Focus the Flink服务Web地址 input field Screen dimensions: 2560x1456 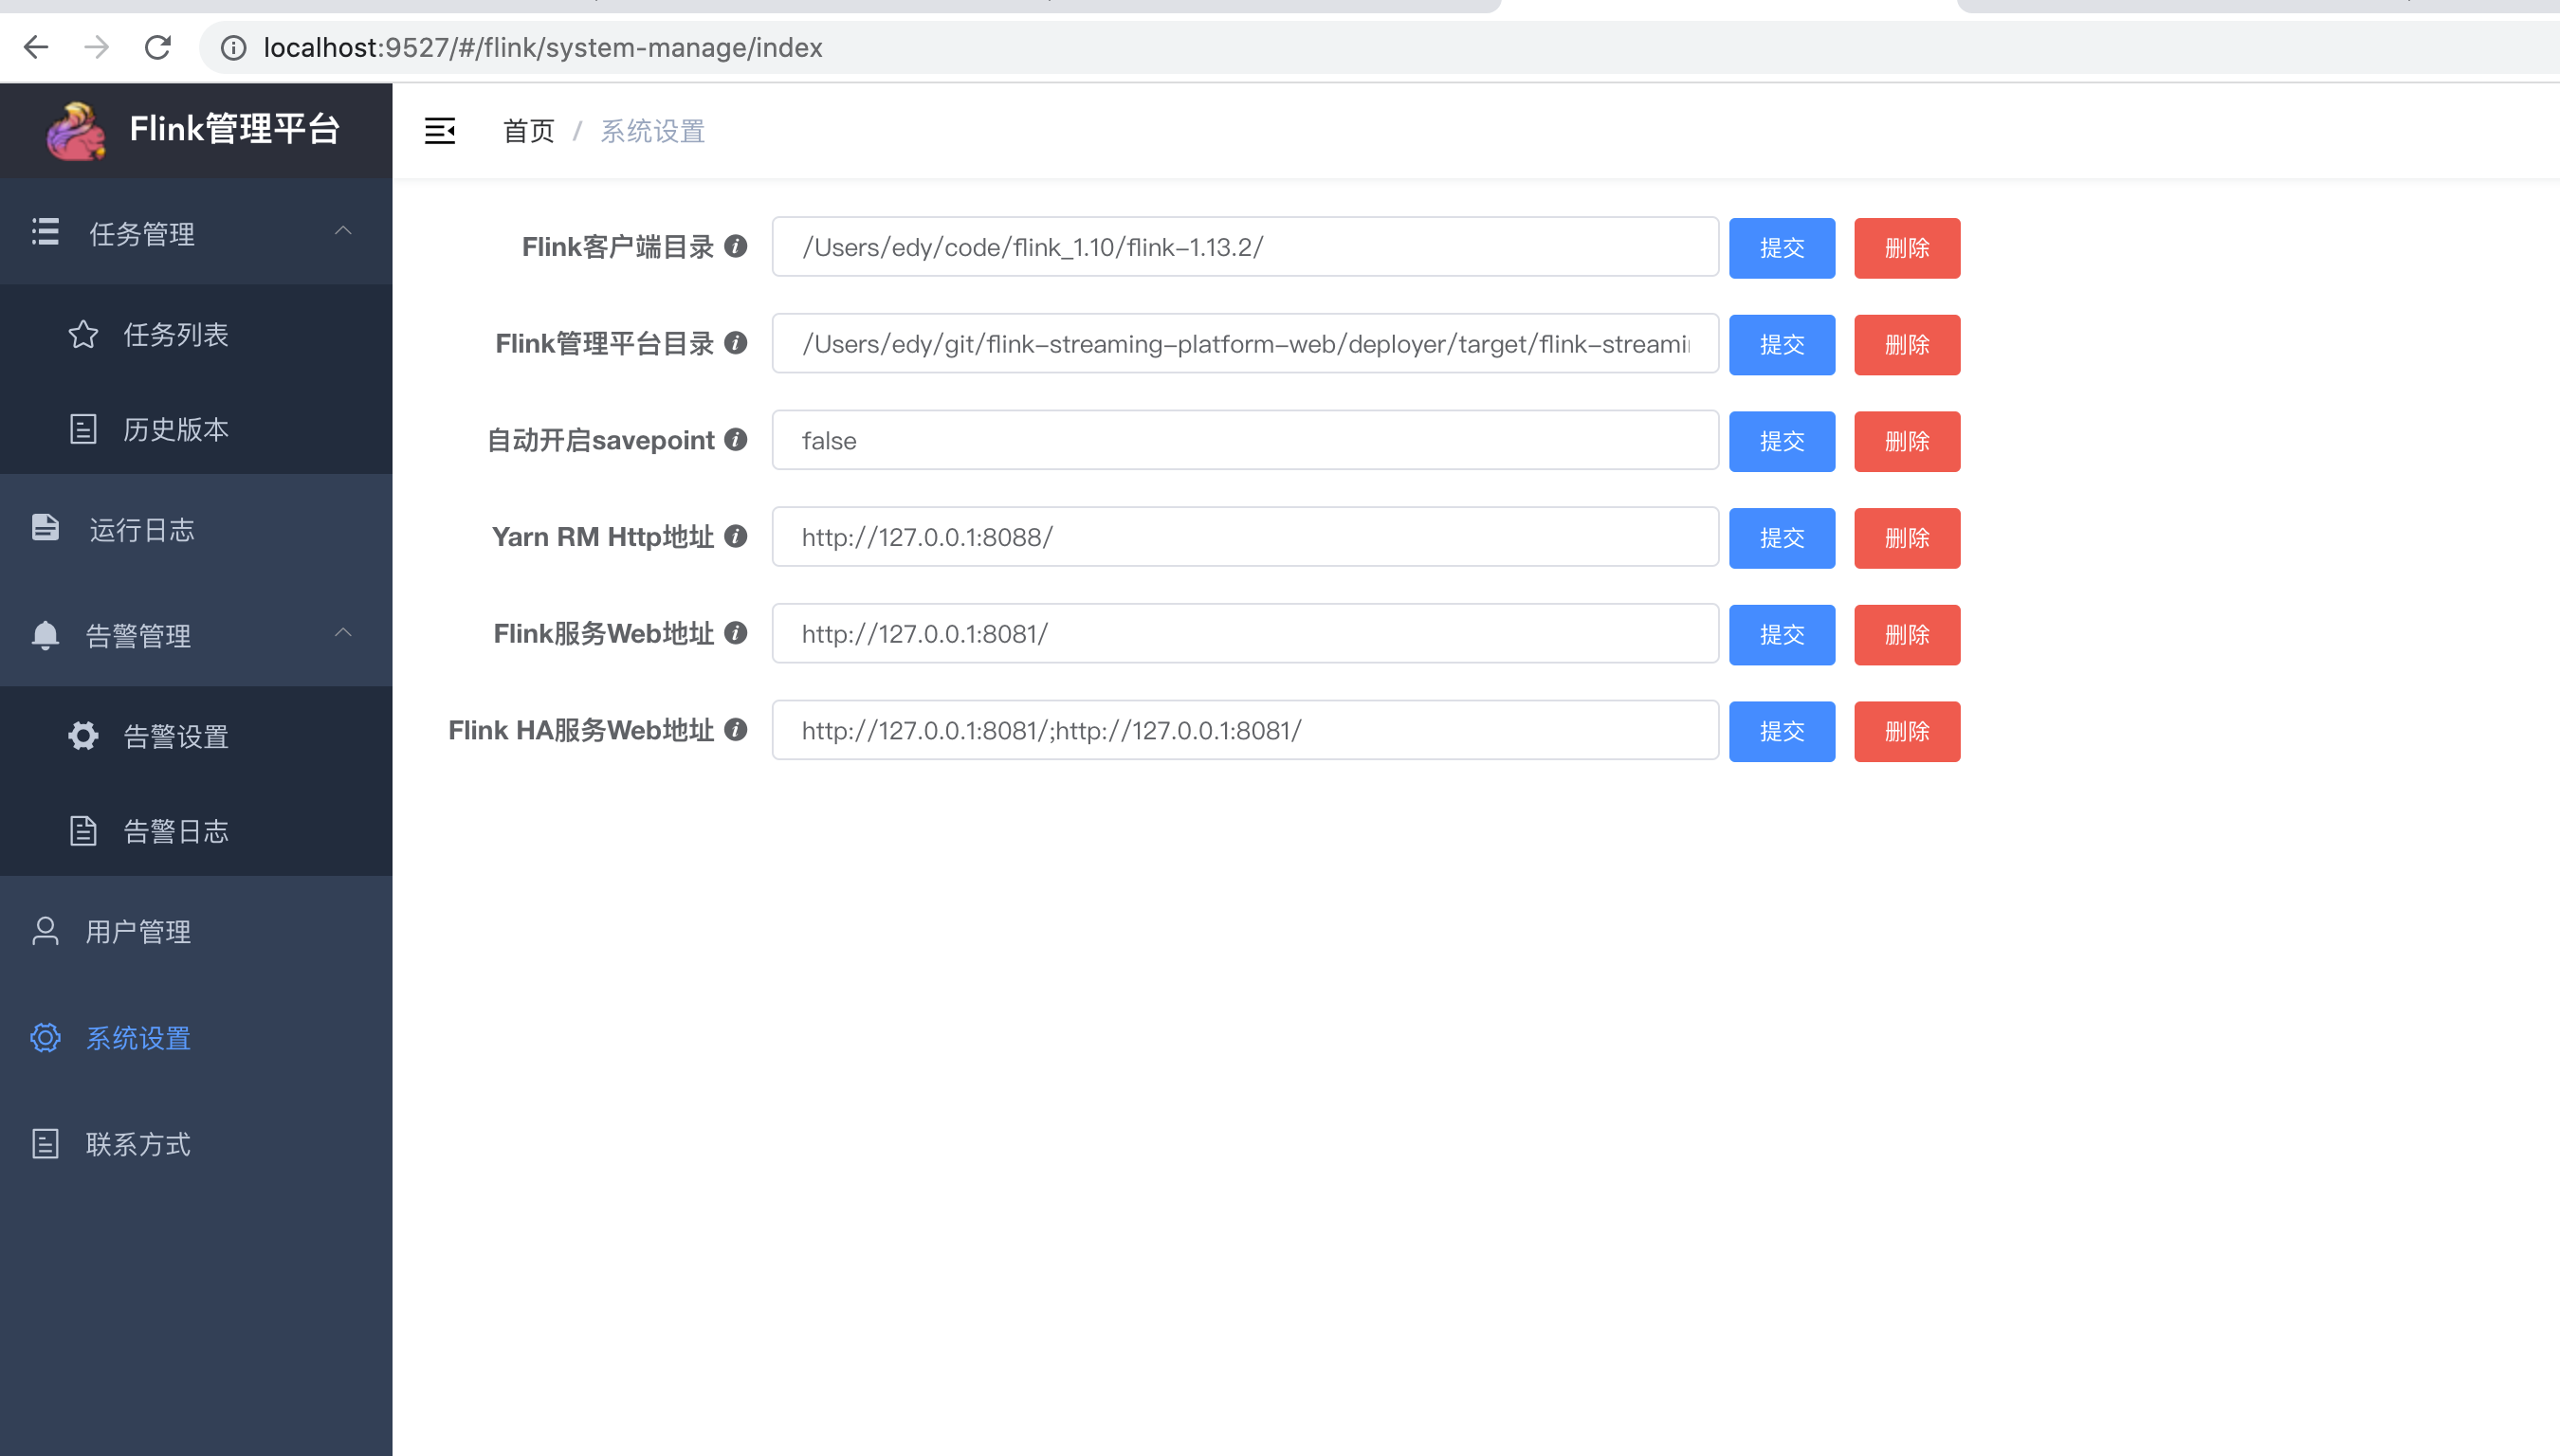click(1245, 634)
